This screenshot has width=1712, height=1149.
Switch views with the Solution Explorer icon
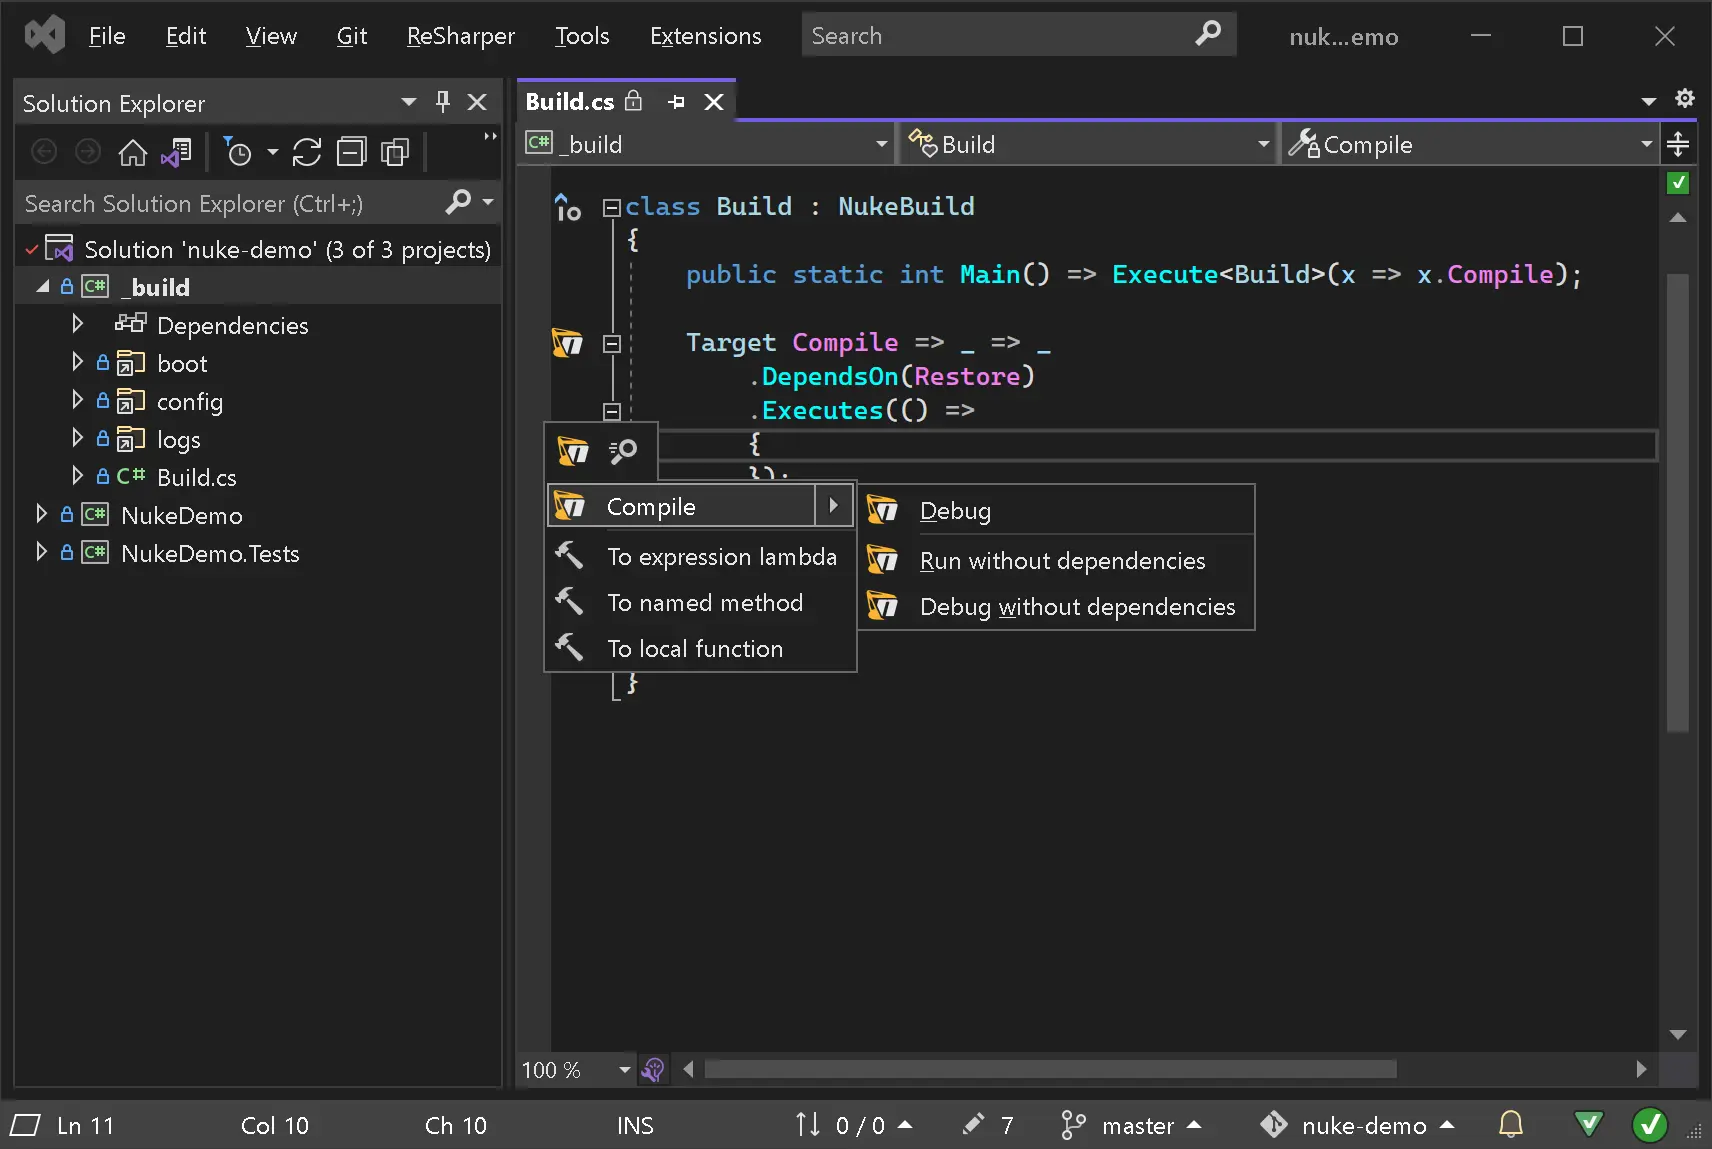176,152
